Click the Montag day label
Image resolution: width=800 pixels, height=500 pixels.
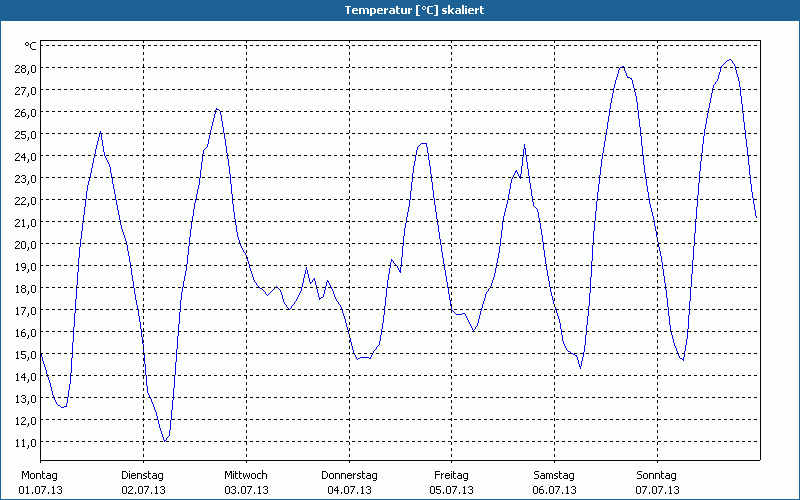[39, 476]
